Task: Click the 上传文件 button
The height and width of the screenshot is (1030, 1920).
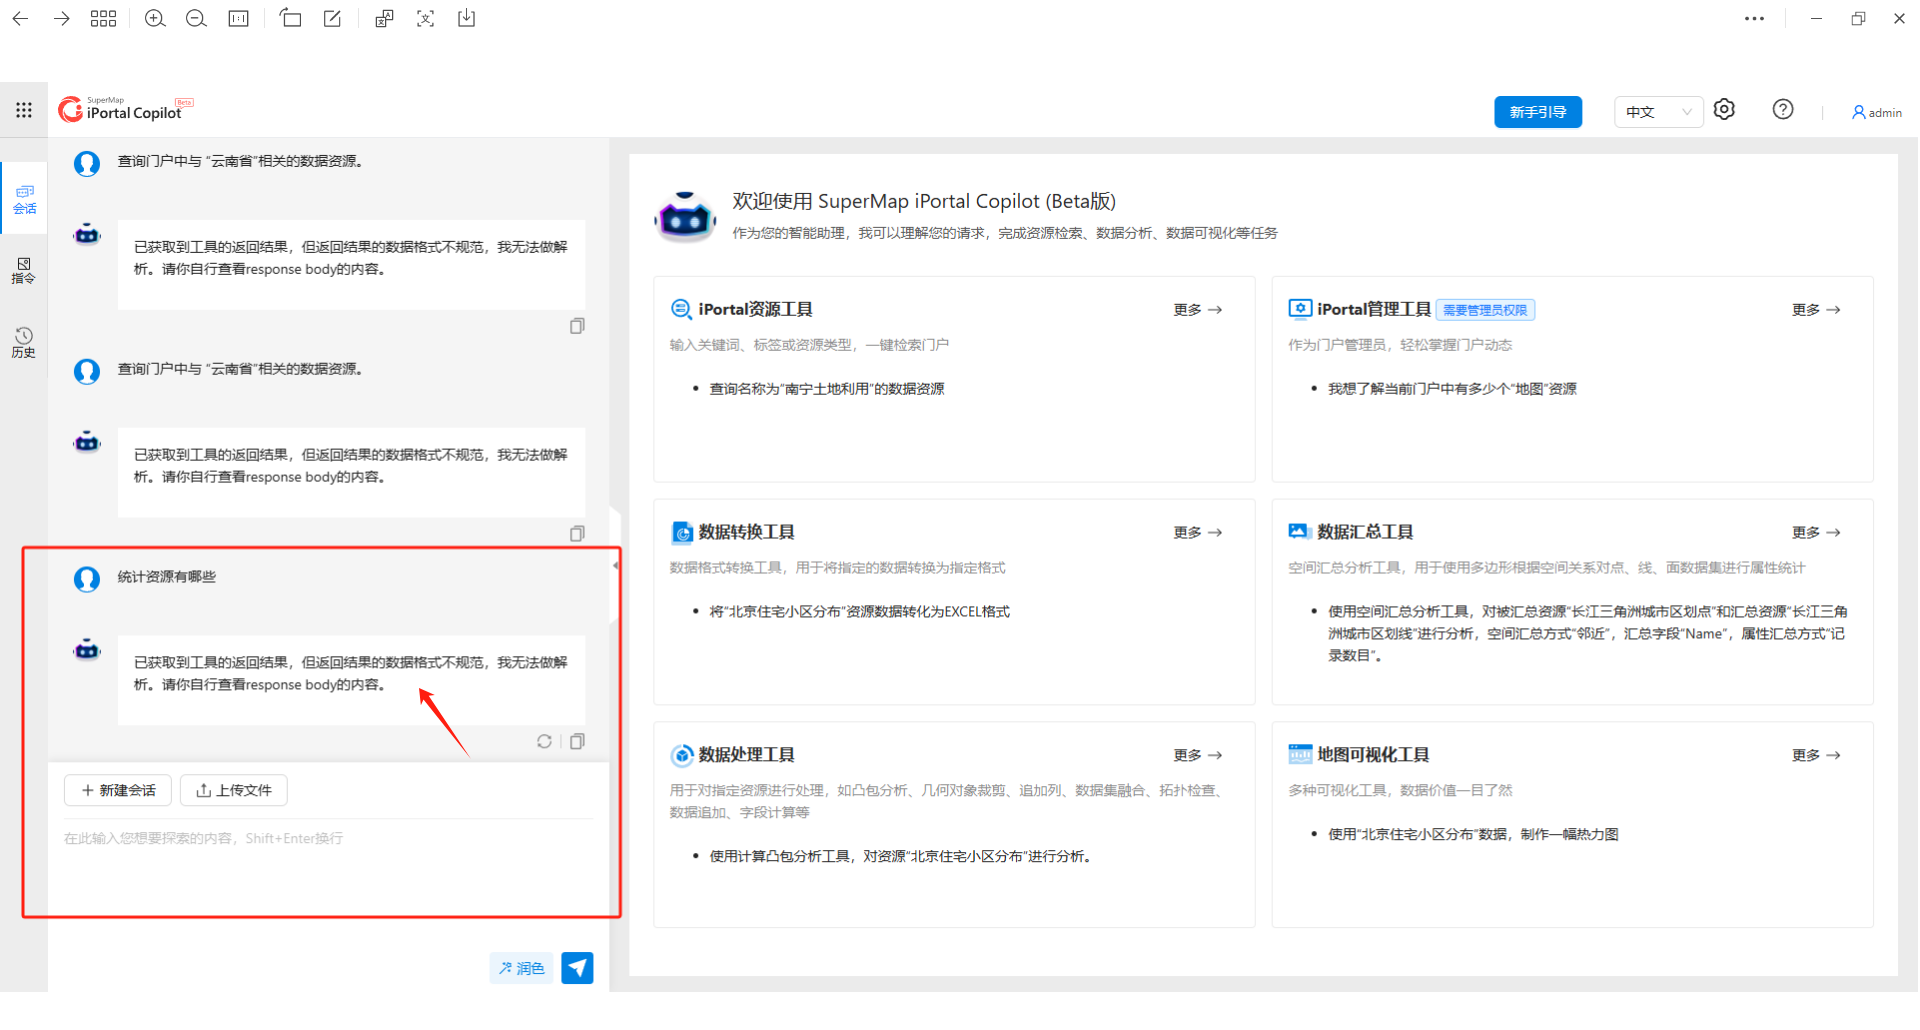Action: pyautogui.click(x=234, y=790)
